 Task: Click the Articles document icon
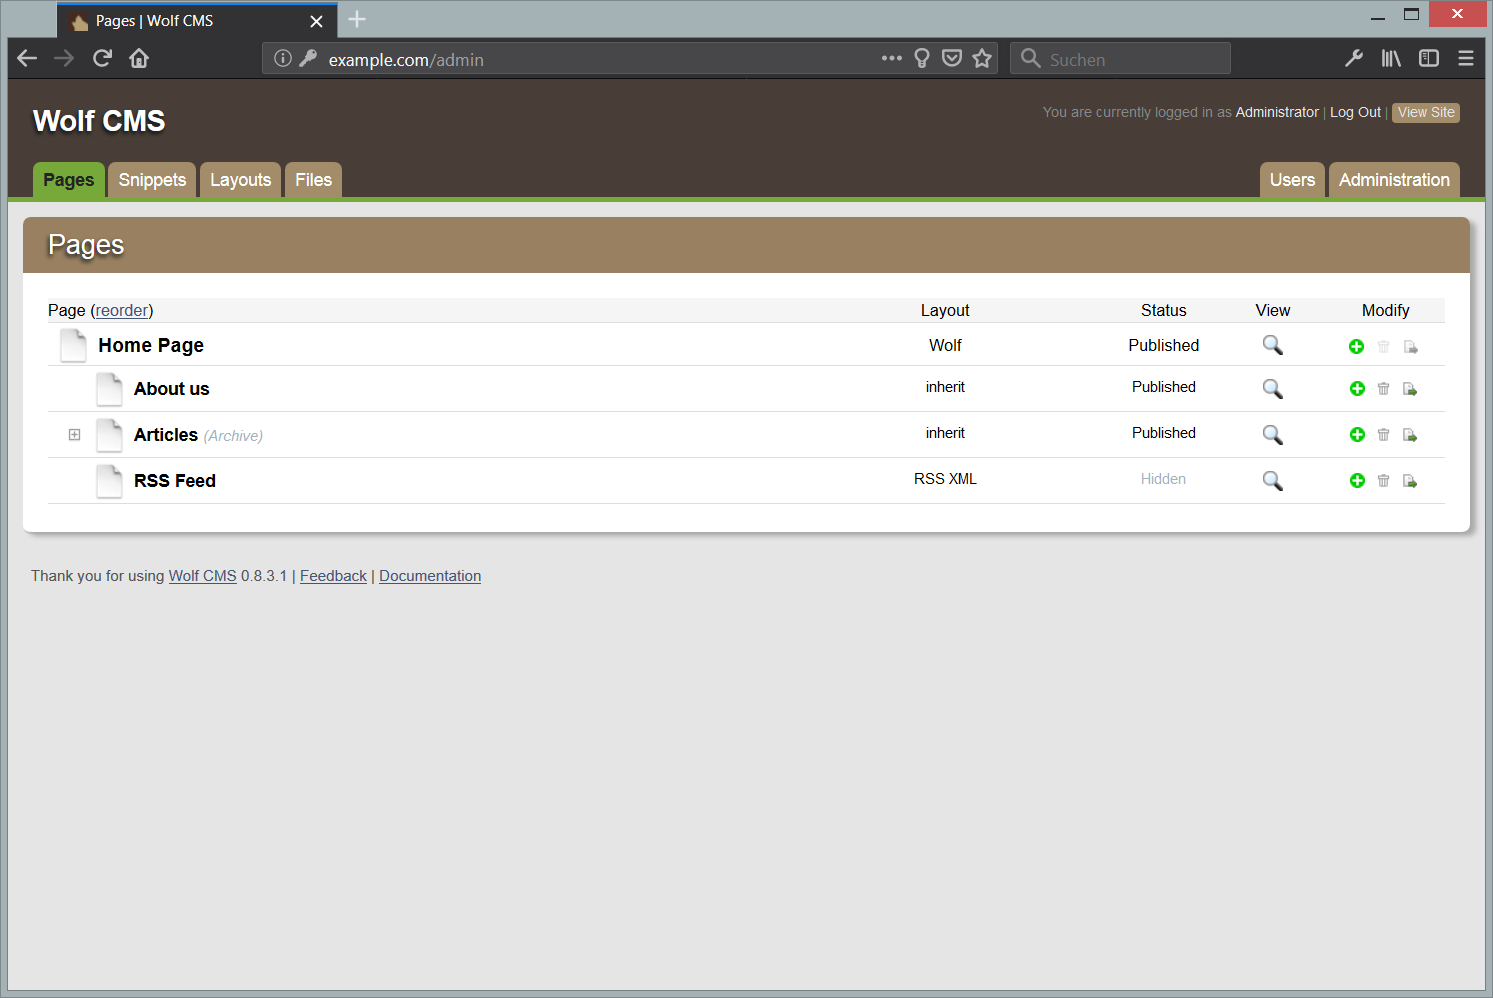pos(109,435)
